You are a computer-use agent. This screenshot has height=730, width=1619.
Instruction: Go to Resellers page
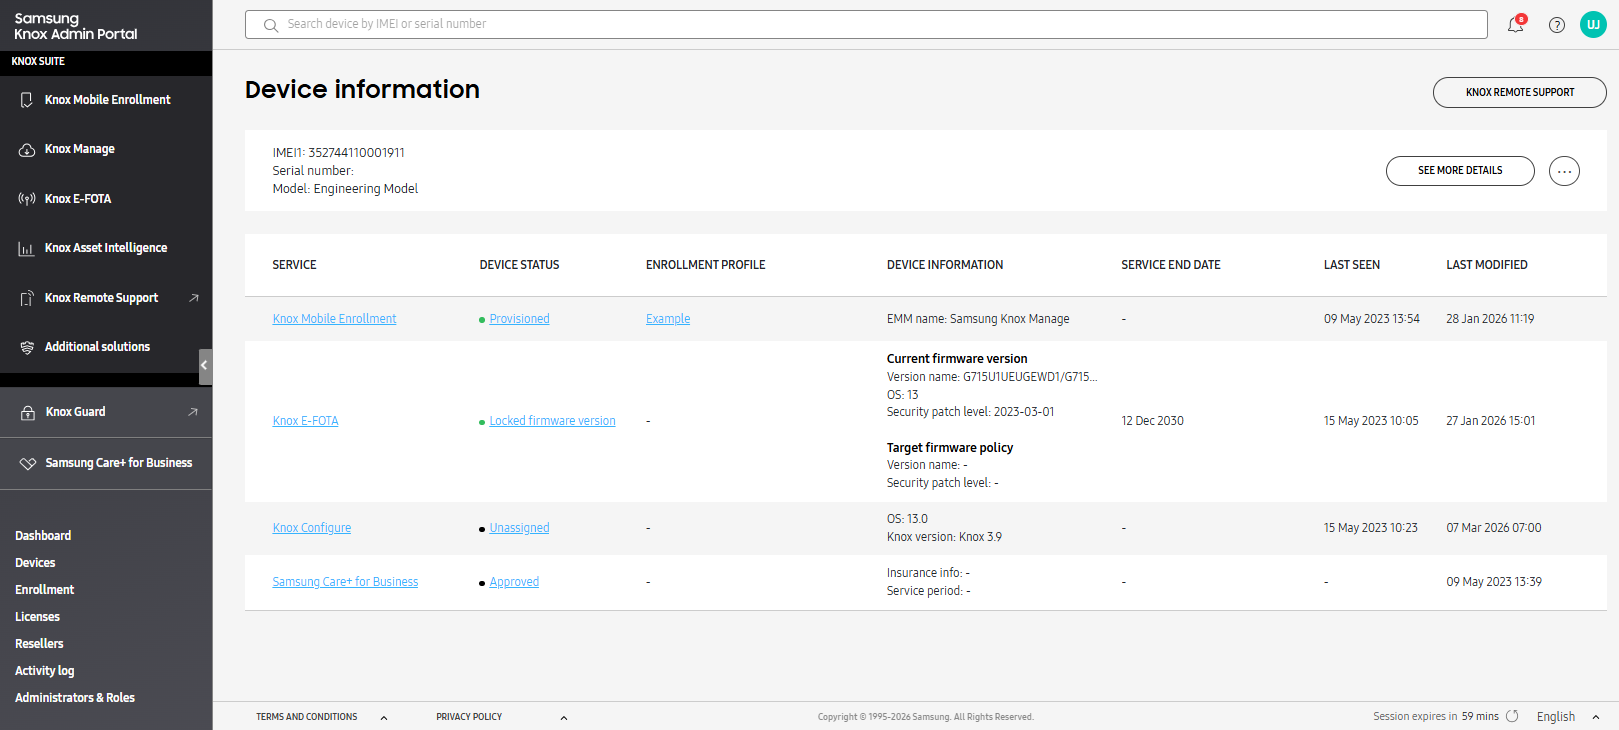pyautogui.click(x=39, y=644)
